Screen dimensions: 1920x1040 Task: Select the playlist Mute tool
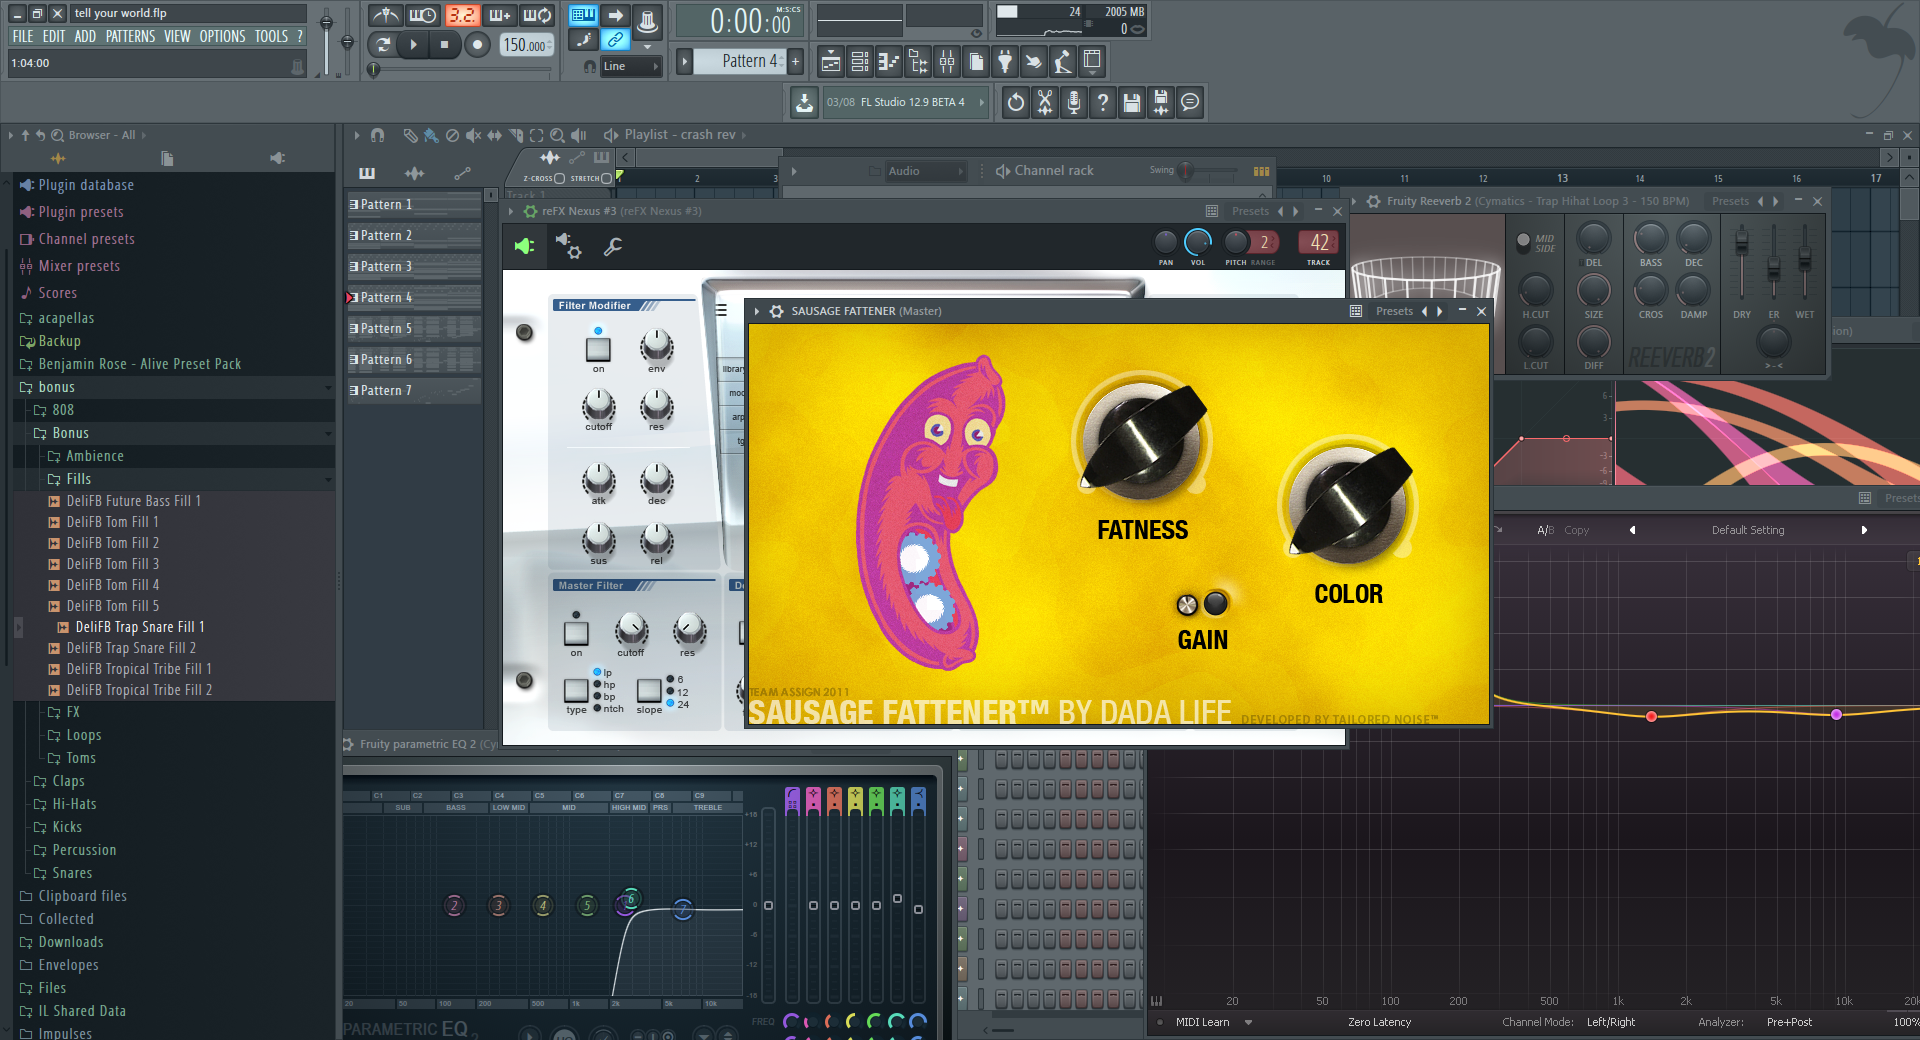click(x=473, y=135)
